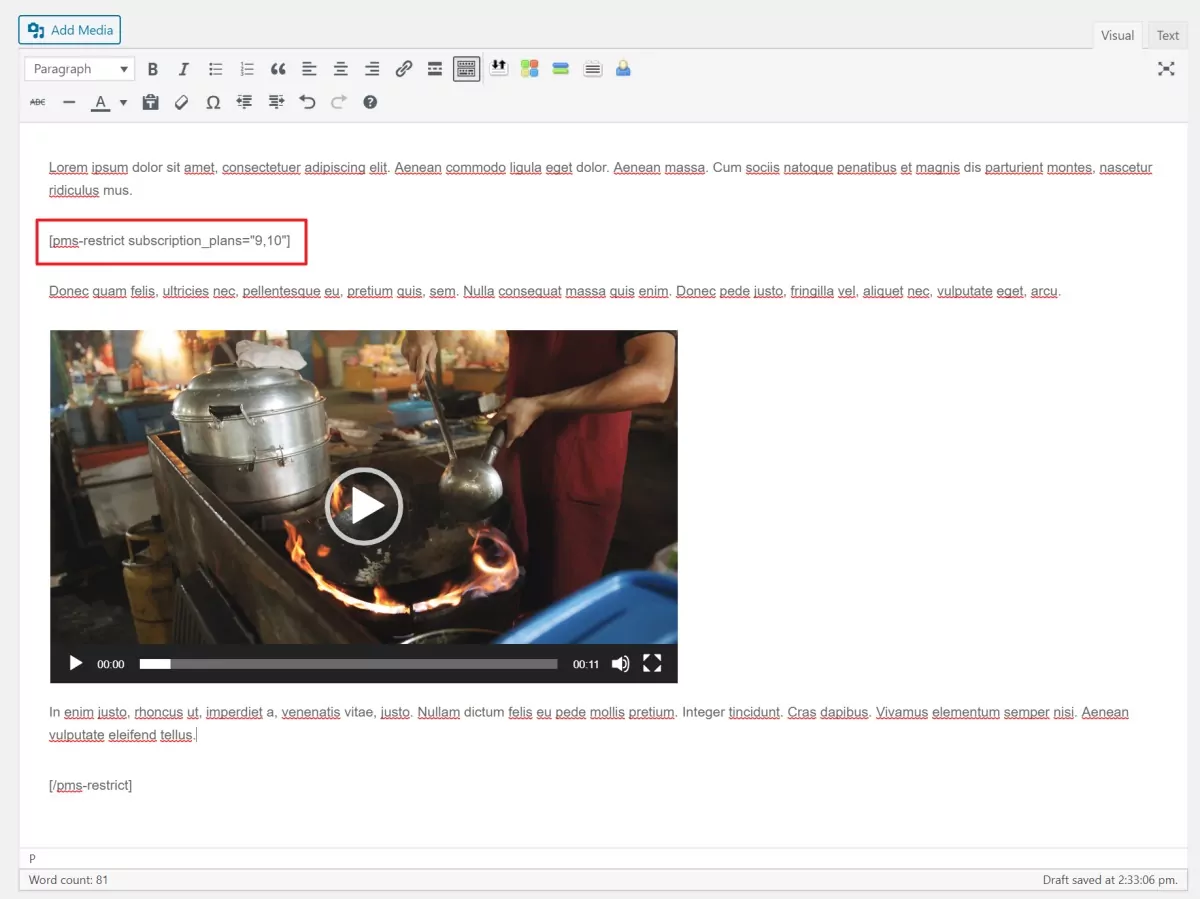Click the 'In enim justo' paragraph

pyautogui.click(x=589, y=723)
